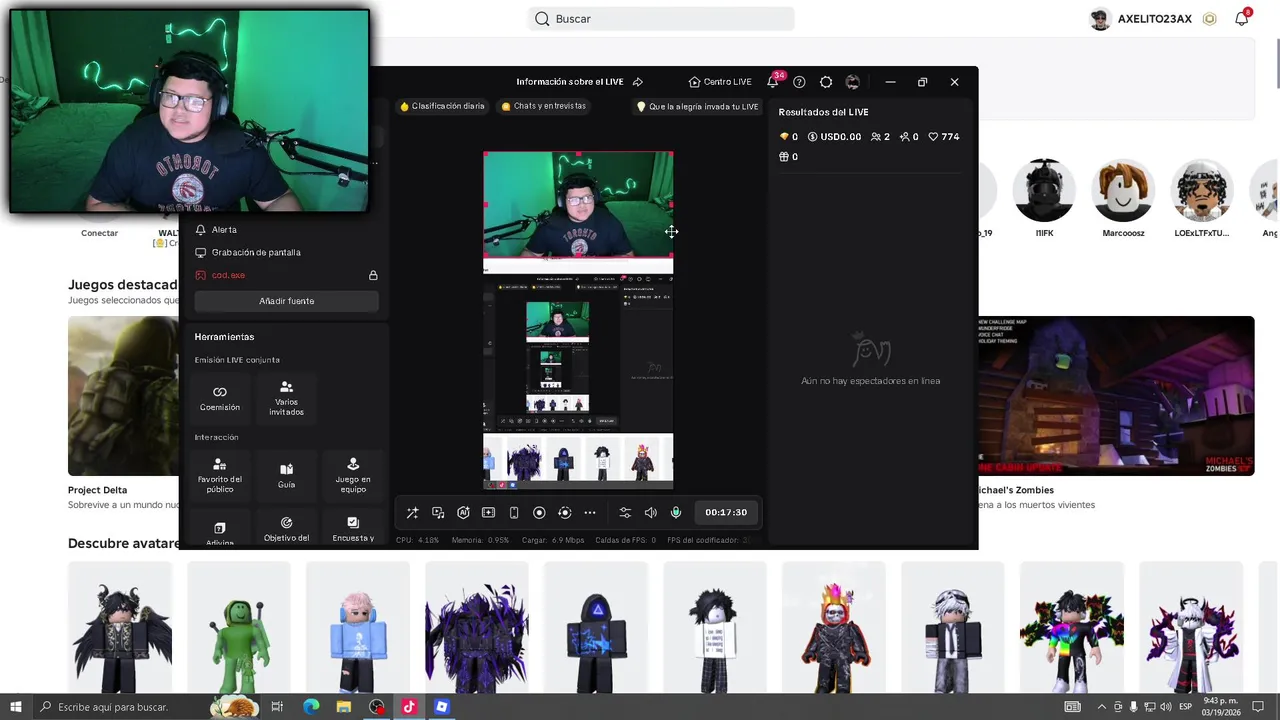This screenshot has height=720, width=1280.
Task: Click the 774 likes count
Action: click(x=944, y=137)
